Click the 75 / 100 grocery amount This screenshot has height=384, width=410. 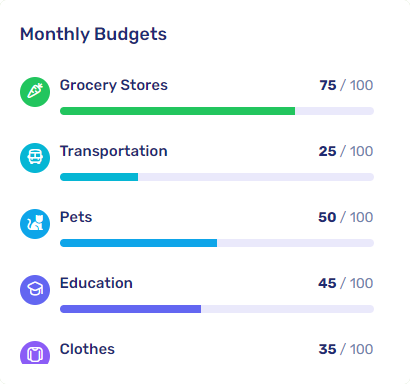[x=346, y=85]
